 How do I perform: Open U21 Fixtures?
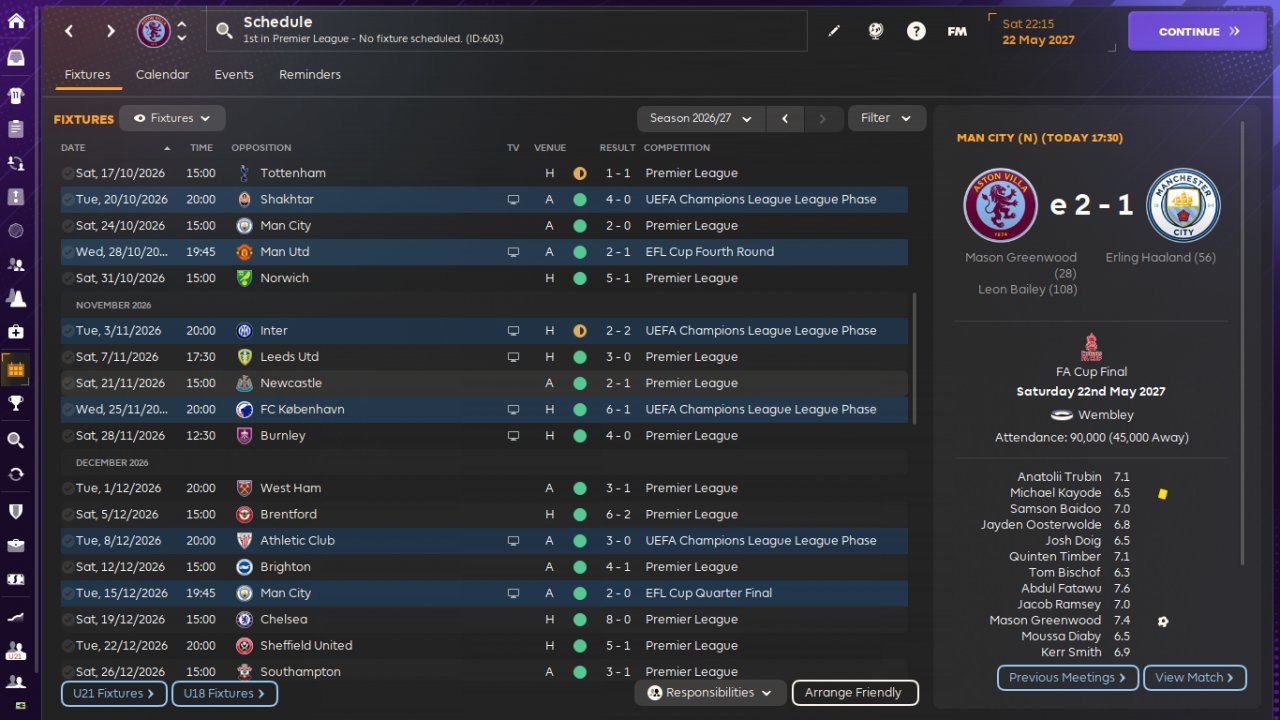tap(114, 693)
